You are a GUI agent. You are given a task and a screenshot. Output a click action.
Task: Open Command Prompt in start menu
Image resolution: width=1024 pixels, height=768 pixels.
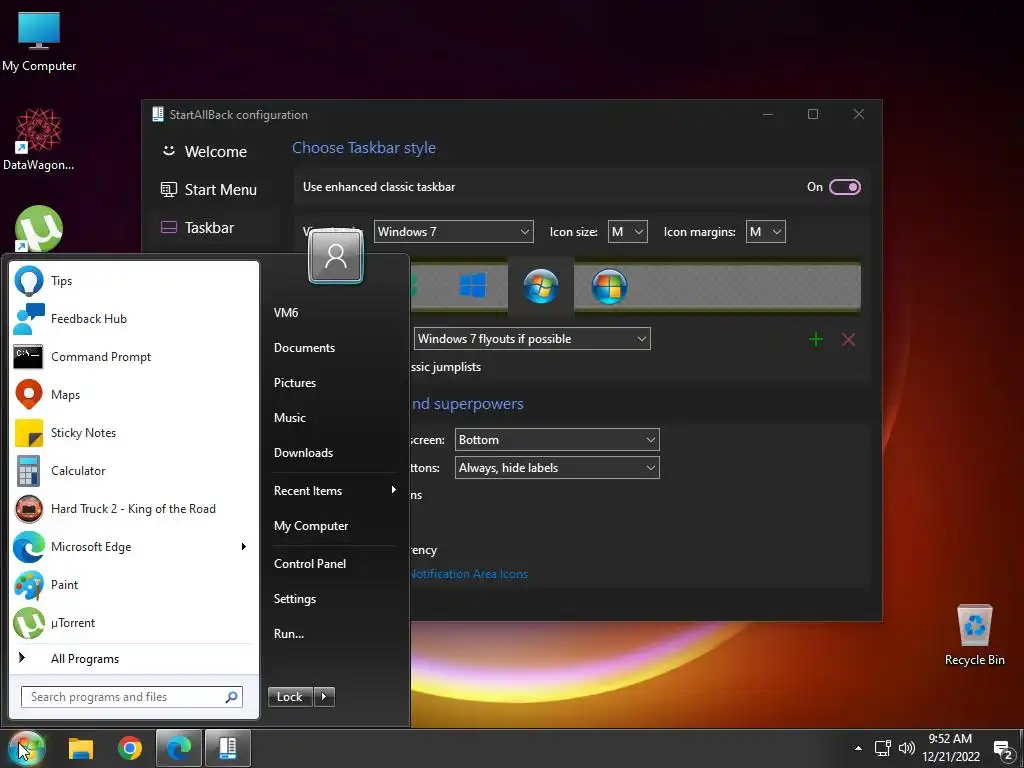click(134, 357)
